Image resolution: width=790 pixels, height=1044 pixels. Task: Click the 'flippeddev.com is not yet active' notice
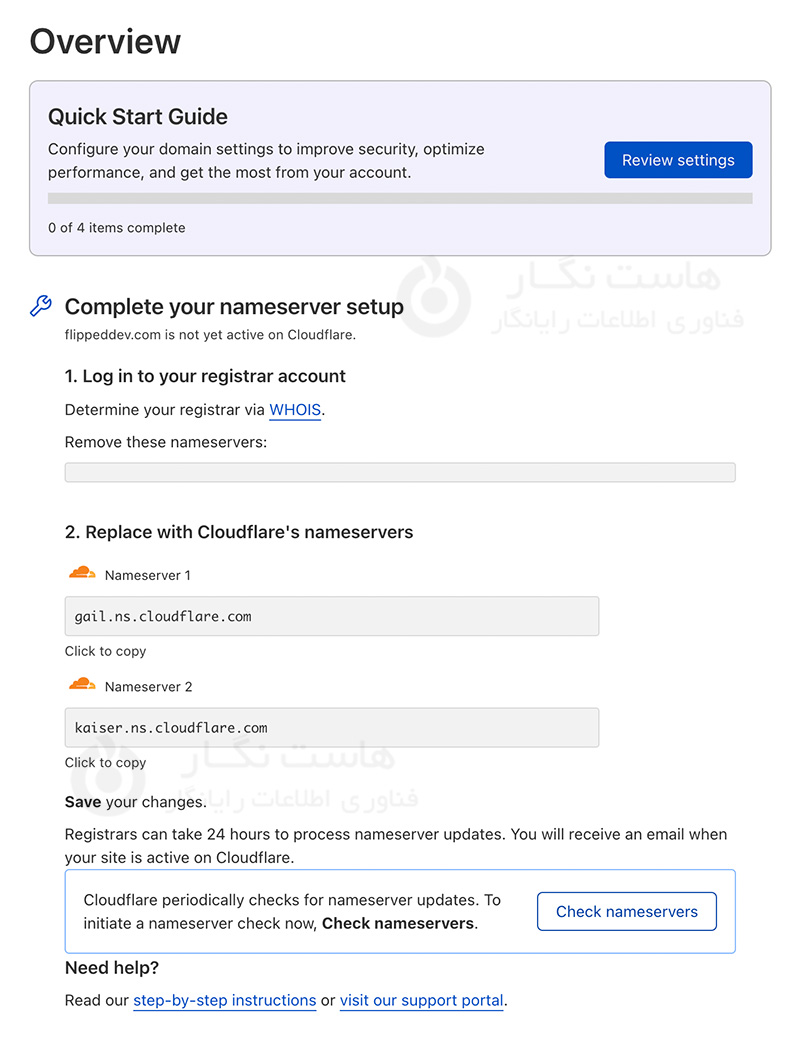tap(210, 335)
